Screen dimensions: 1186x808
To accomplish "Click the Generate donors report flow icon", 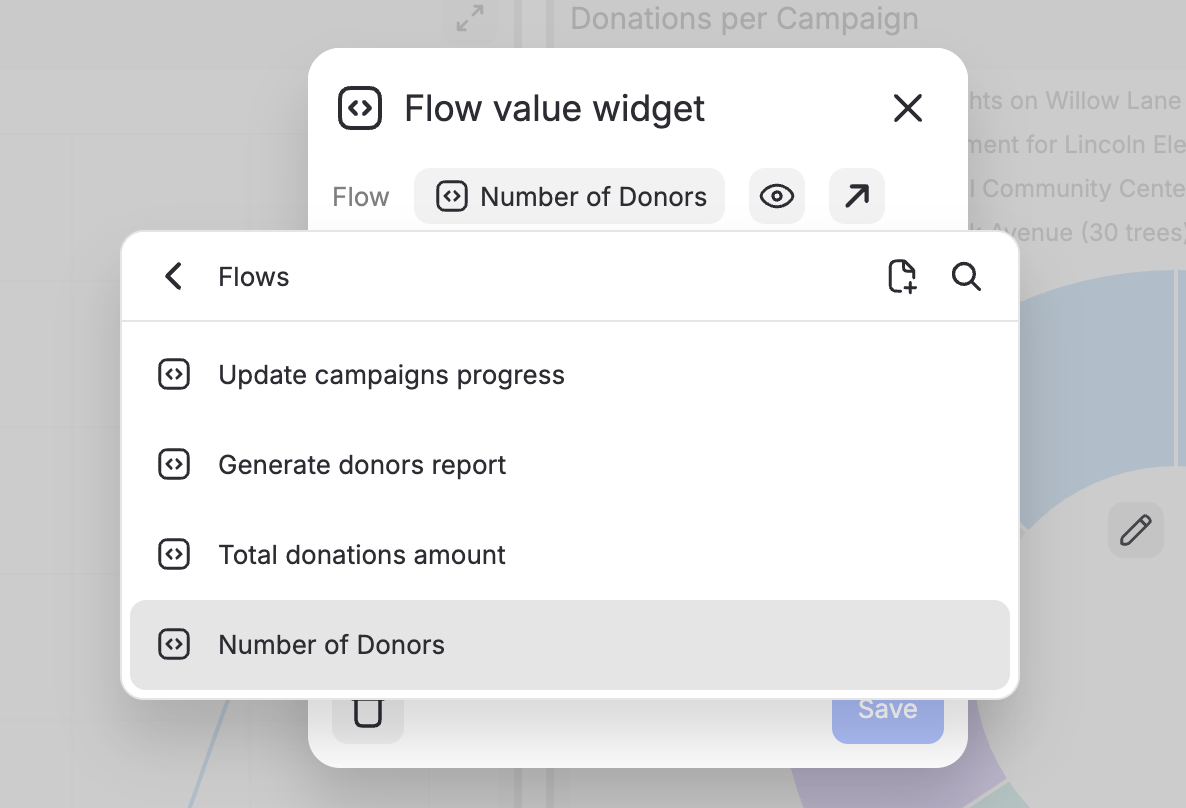I will pos(174,465).
